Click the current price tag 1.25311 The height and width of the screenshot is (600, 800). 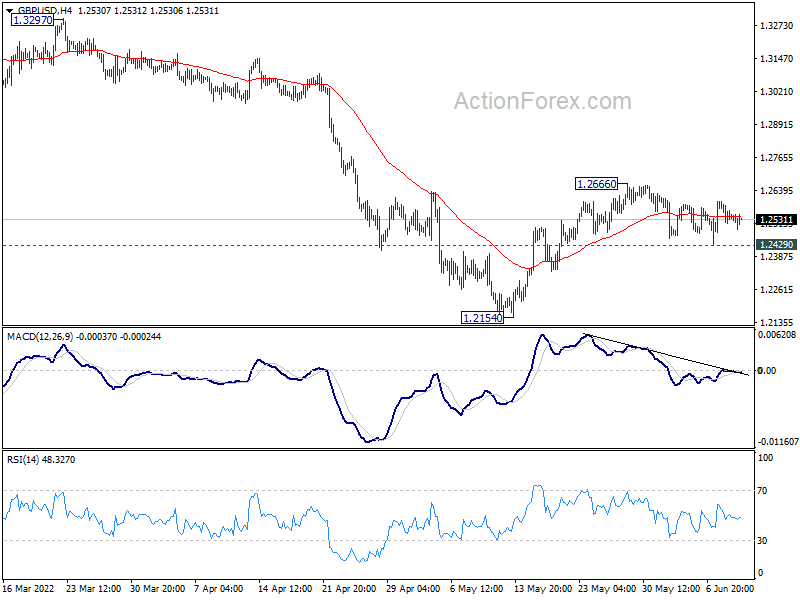(776, 220)
